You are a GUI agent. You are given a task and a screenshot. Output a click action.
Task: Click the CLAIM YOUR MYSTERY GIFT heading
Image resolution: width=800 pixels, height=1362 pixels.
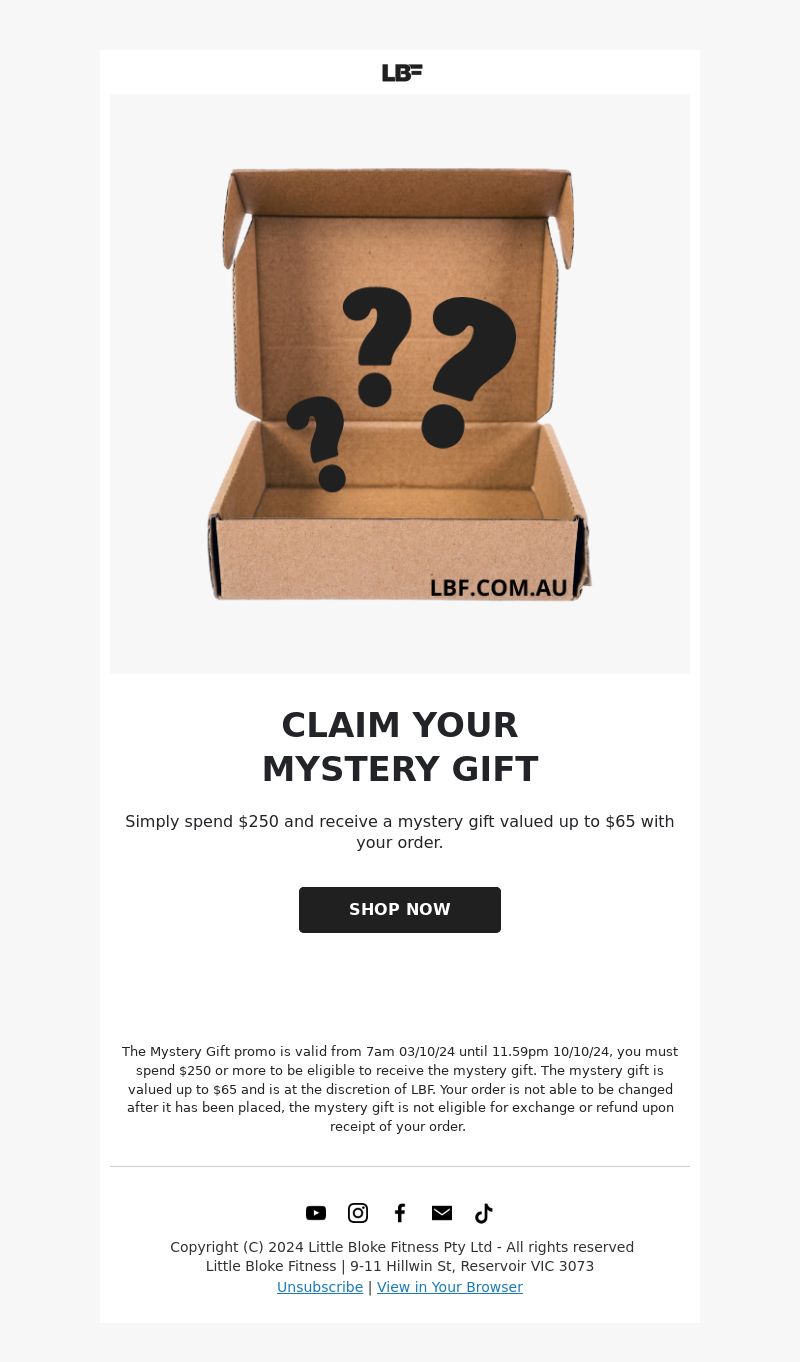[x=400, y=747]
